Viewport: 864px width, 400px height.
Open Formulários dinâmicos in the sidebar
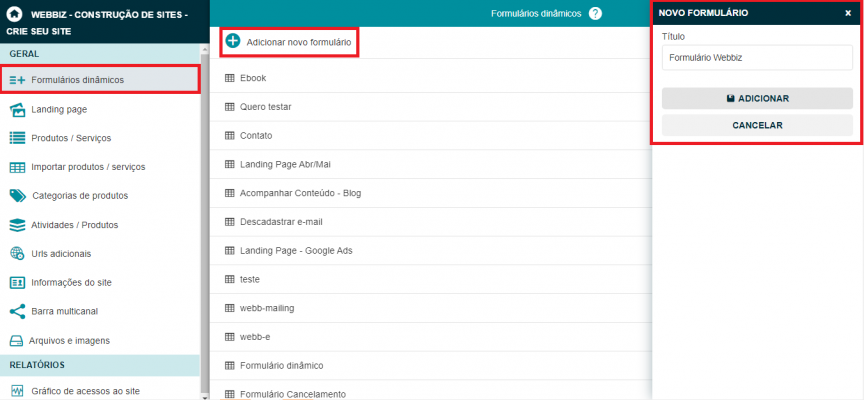pos(78,80)
